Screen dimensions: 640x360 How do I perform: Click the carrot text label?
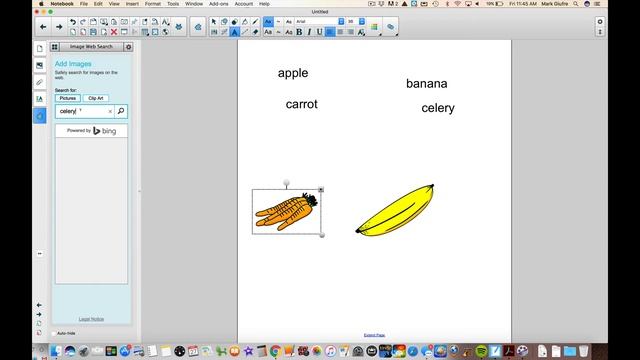(x=302, y=104)
